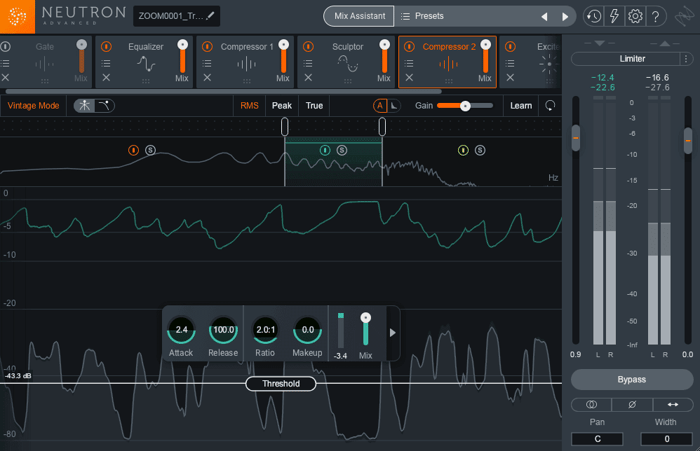Go to next preset arrow

pos(565,17)
